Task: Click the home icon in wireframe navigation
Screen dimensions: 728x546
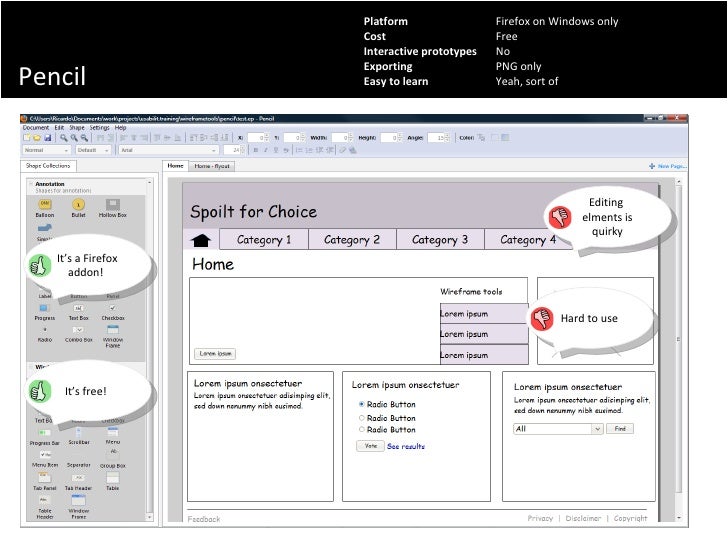Action: point(201,240)
